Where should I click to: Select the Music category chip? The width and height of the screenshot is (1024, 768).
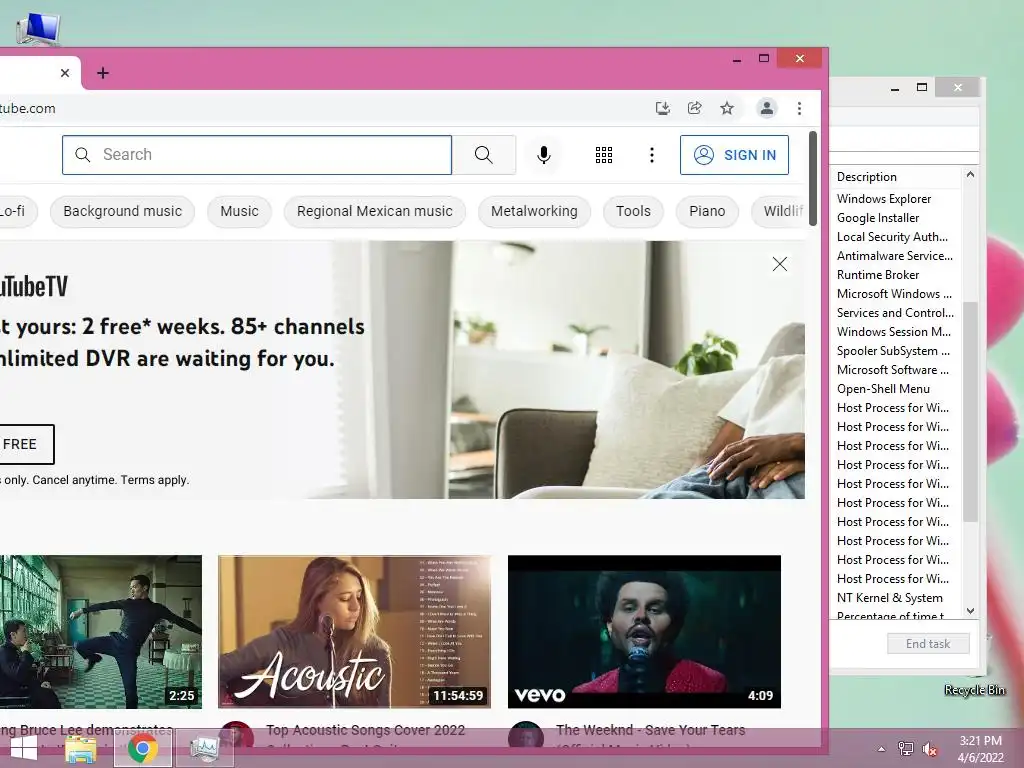(x=239, y=212)
